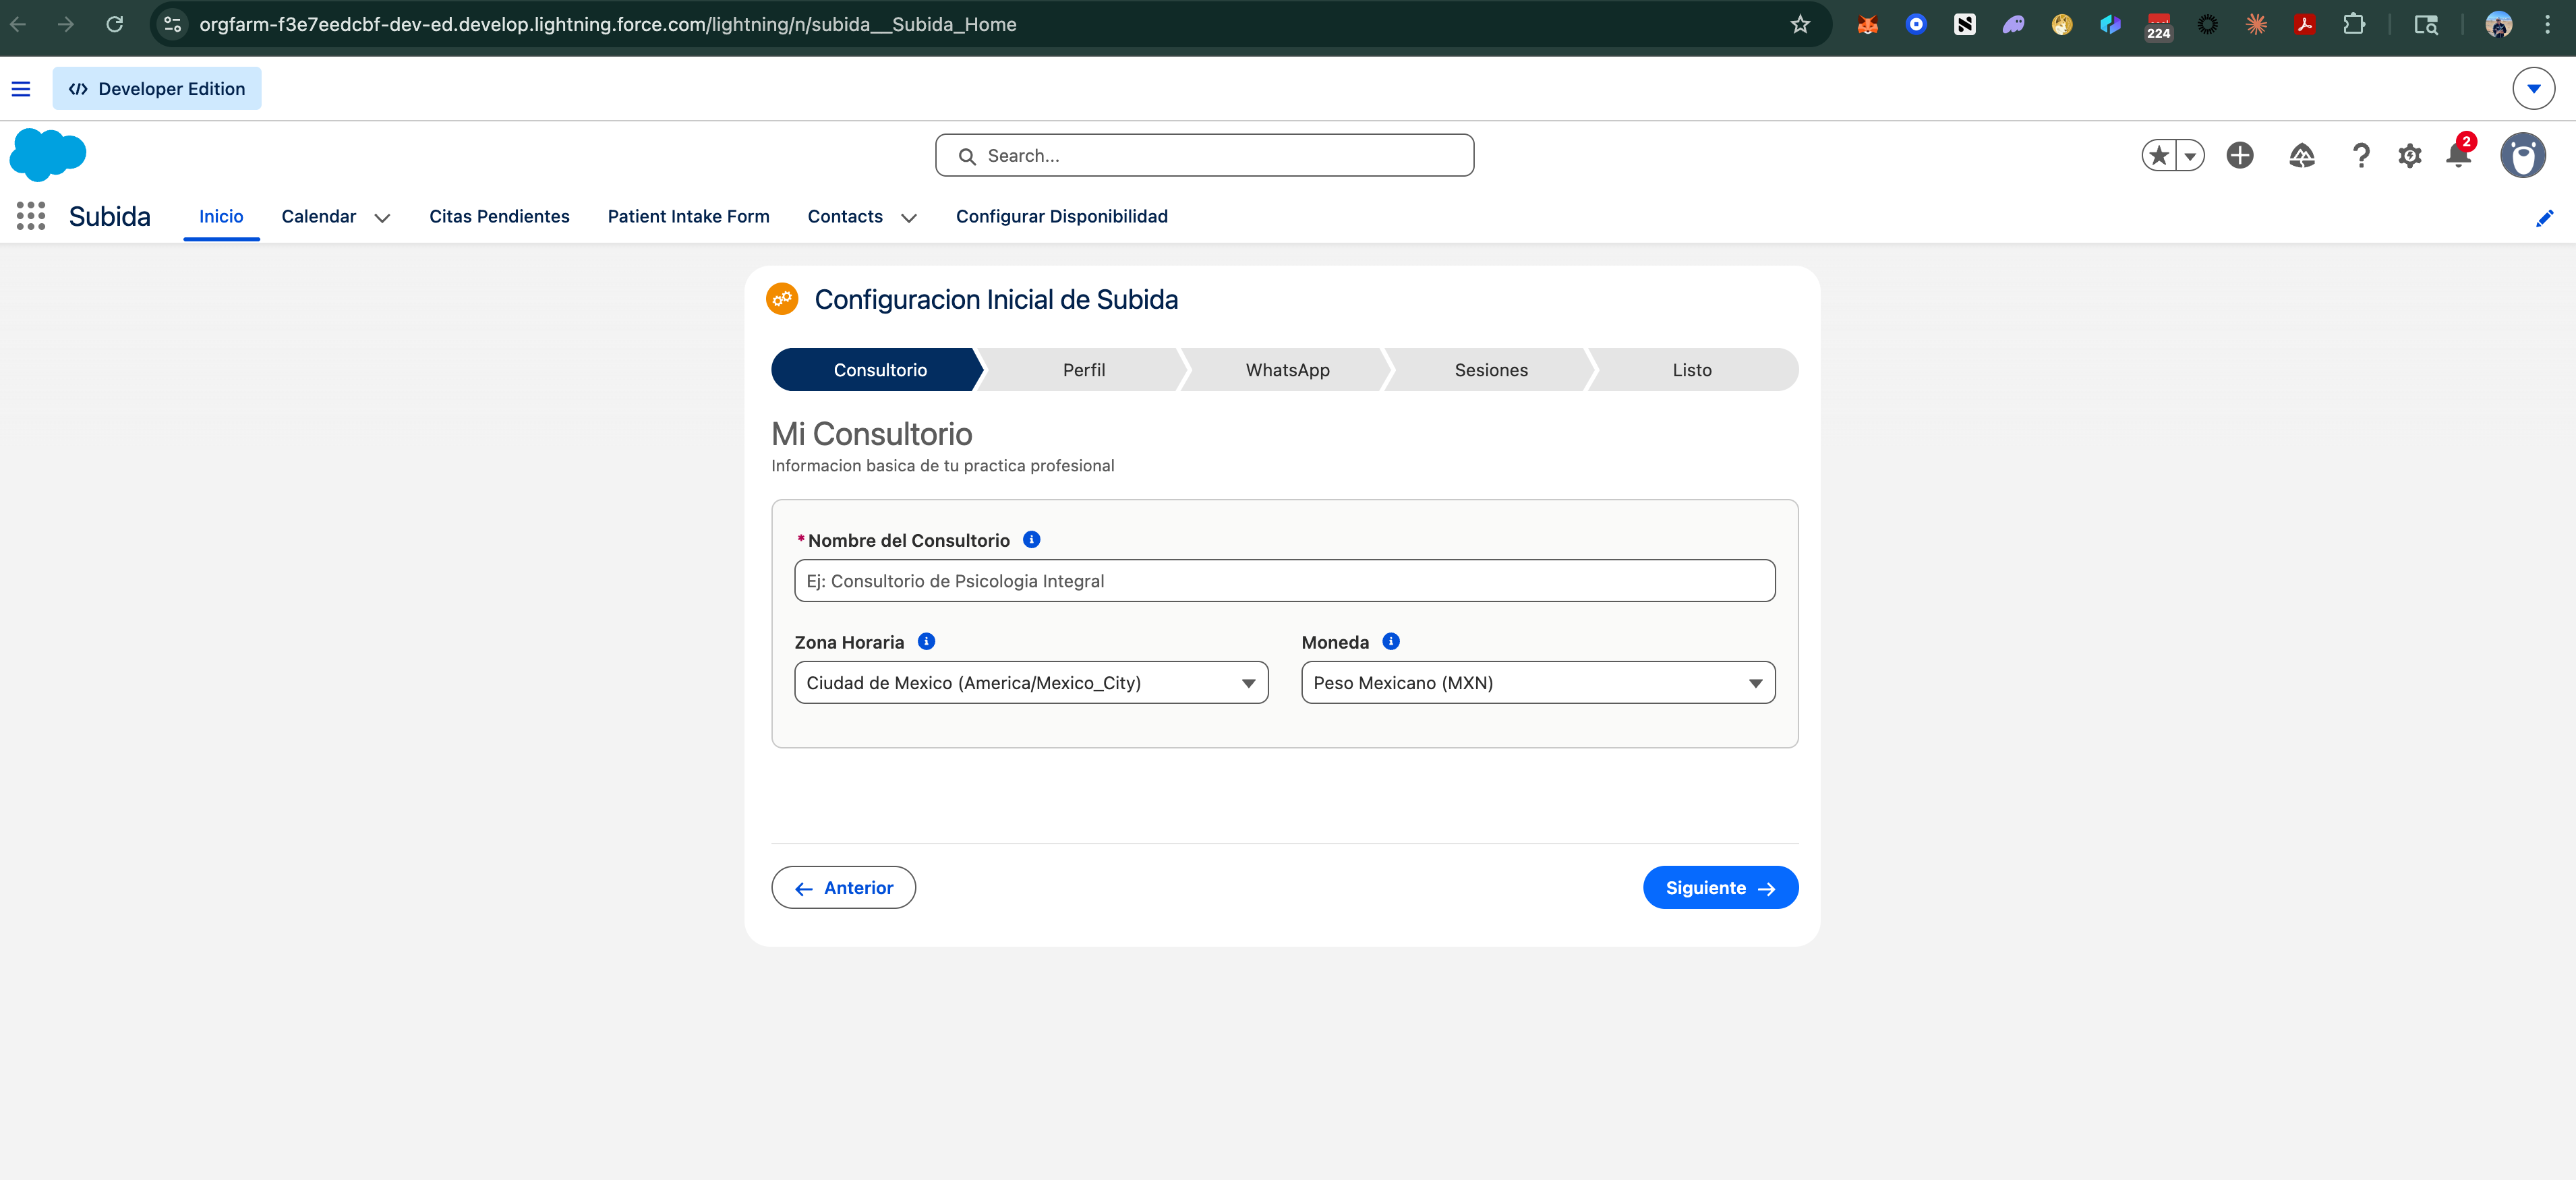Open the Moneda currency dropdown
Image resolution: width=2576 pixels, height=1180 pixels.
(x=1537, y=683)
